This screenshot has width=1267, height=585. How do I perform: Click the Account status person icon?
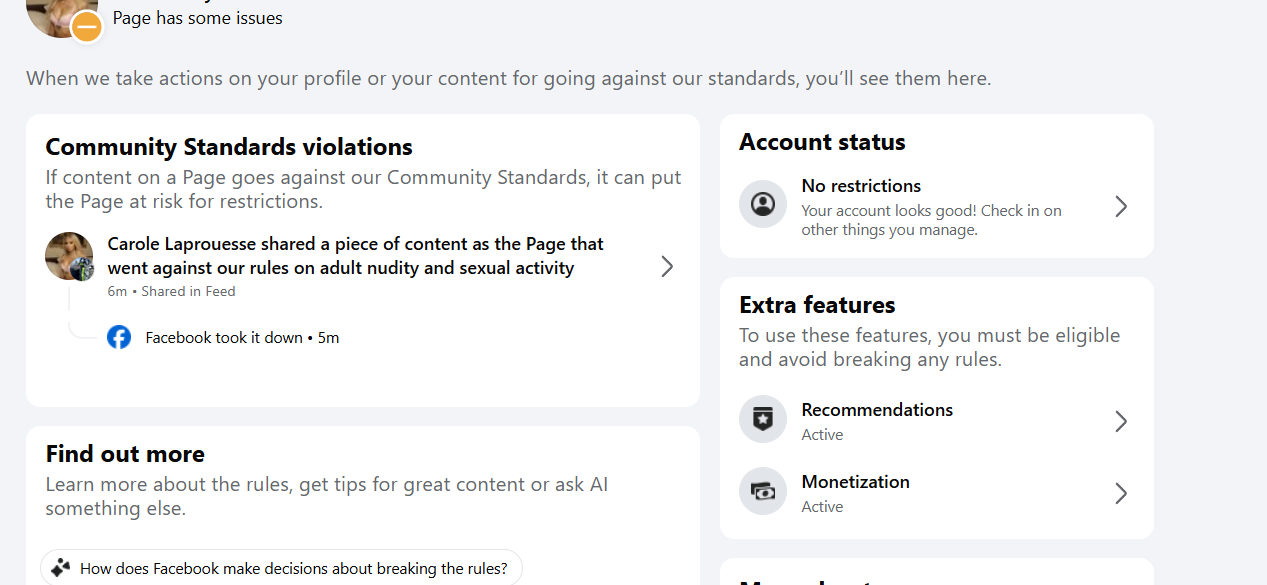click(x=763, y=205)
